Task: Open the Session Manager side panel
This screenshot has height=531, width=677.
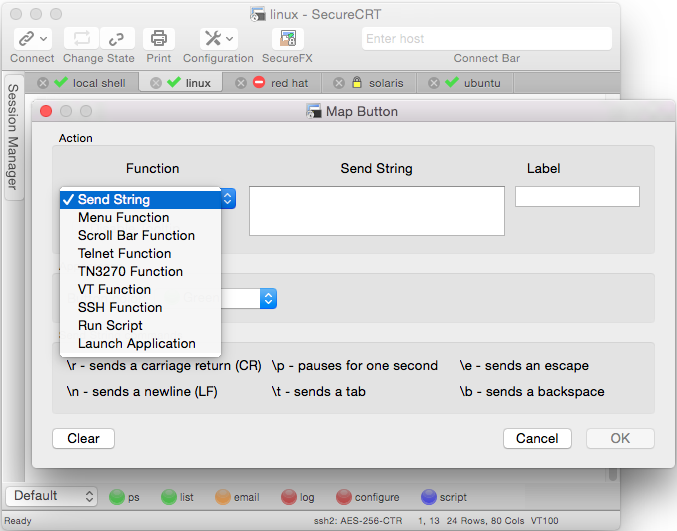Action: tap(13, 137)
